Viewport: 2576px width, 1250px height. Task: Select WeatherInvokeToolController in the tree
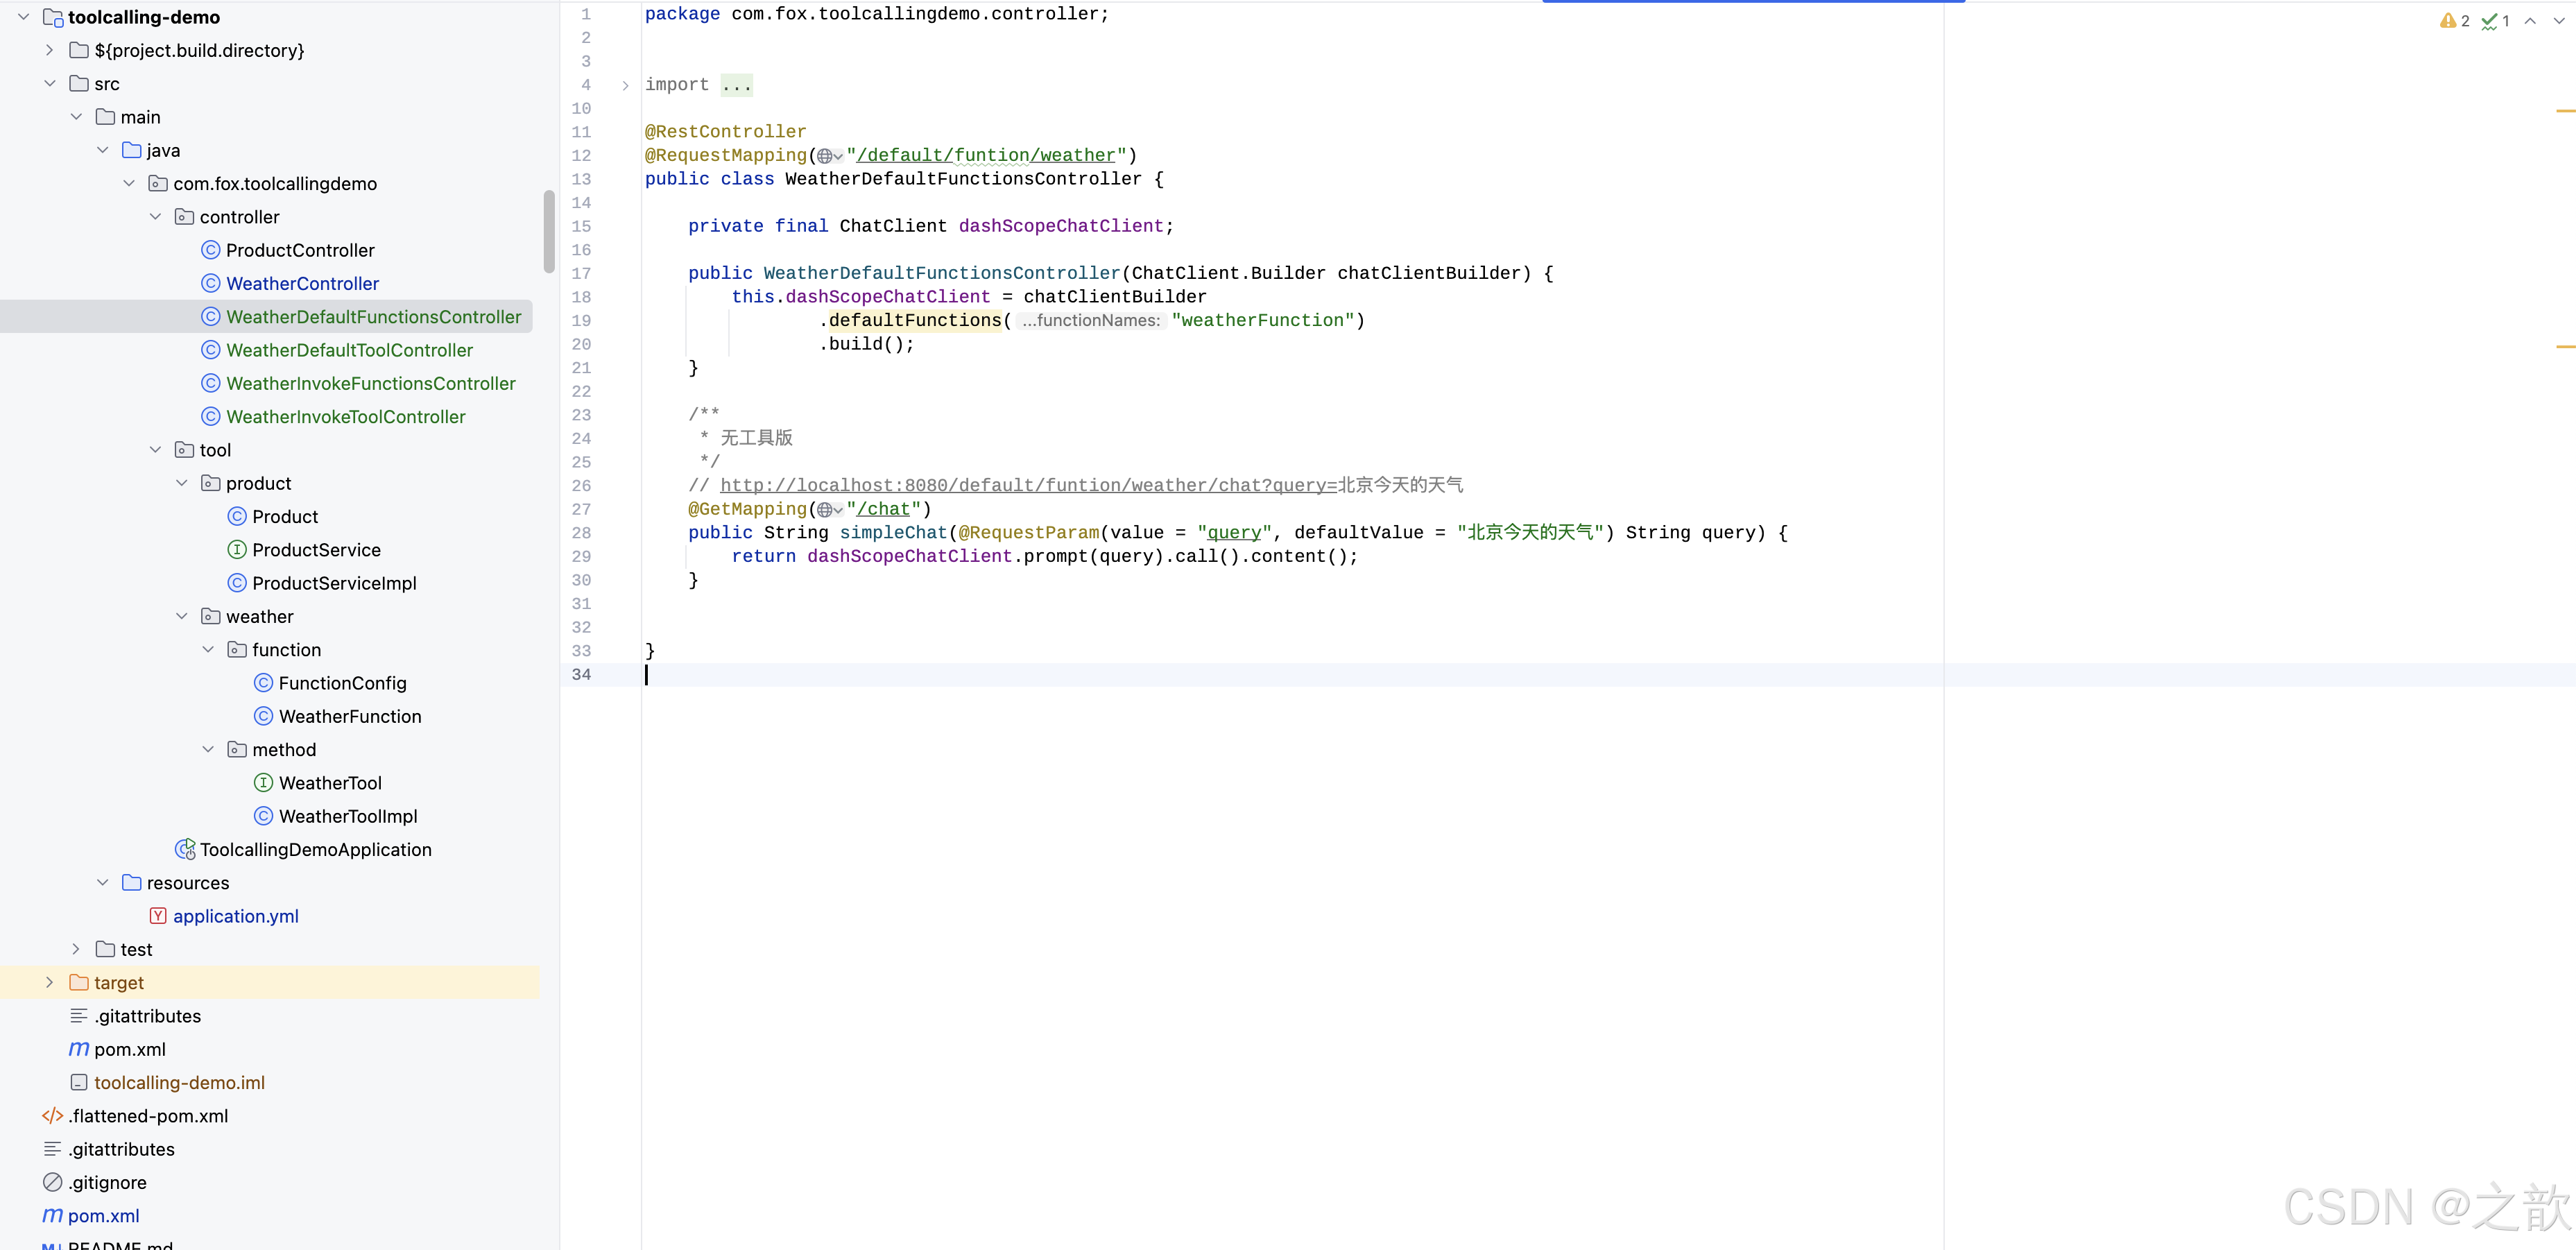[345, 417]
